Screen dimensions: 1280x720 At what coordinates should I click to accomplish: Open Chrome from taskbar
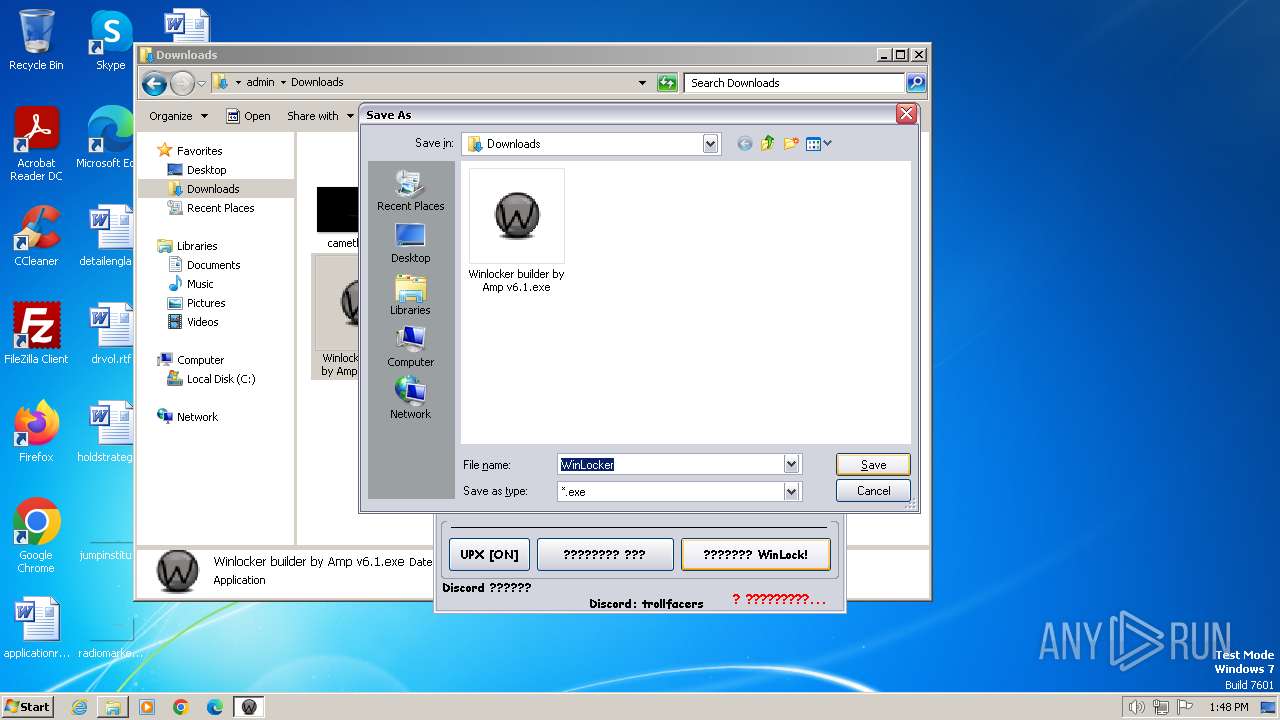pyautogui.click(x=181, y=707)
